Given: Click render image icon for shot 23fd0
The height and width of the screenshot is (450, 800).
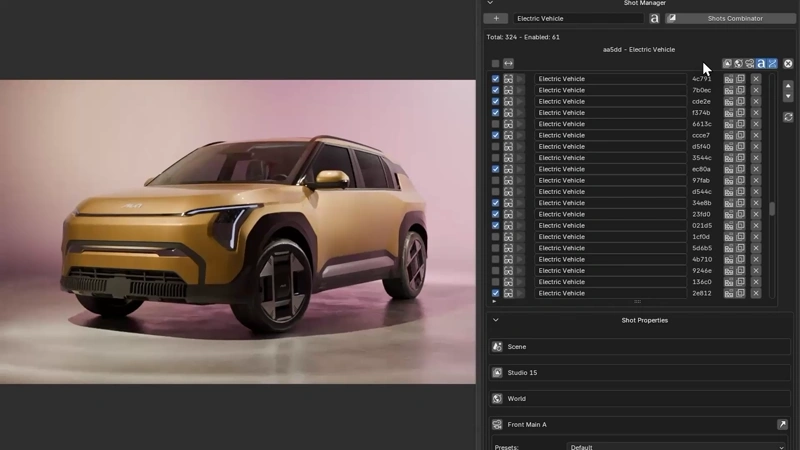Looking at the screenshot, I should (729, 214).
